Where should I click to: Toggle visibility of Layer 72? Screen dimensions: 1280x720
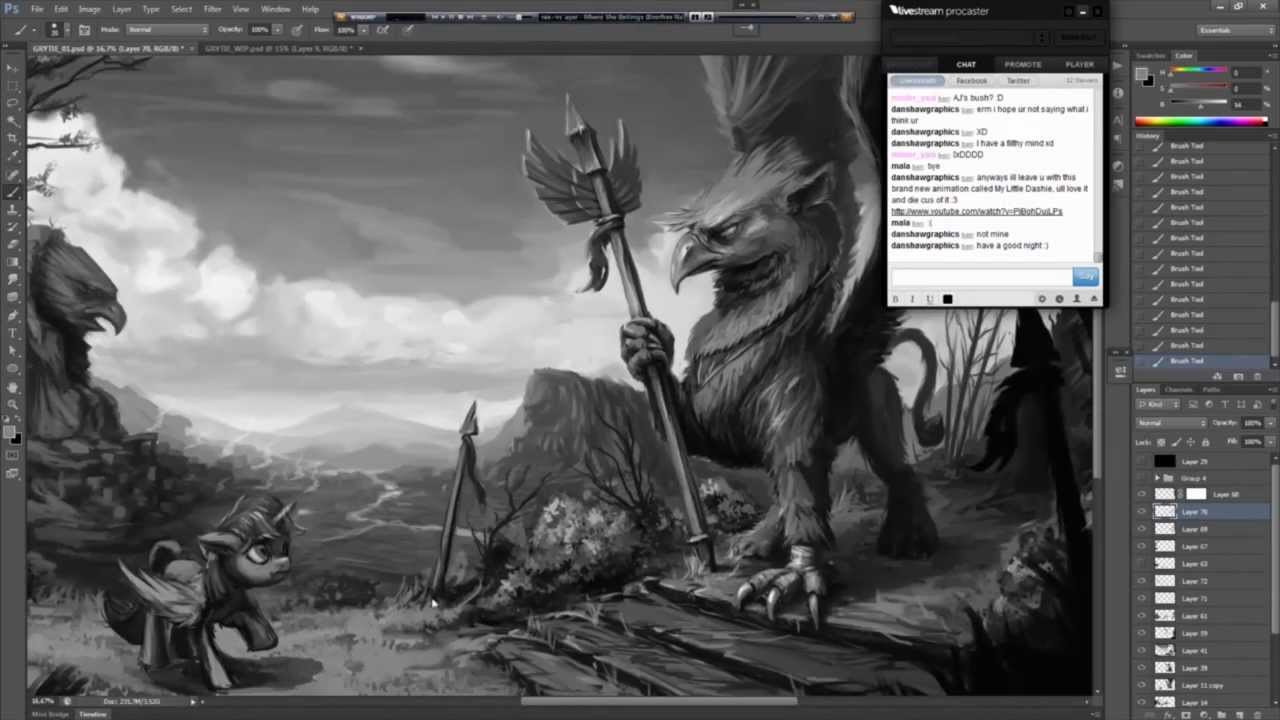pyautogui.click(x=1142, y=581)
